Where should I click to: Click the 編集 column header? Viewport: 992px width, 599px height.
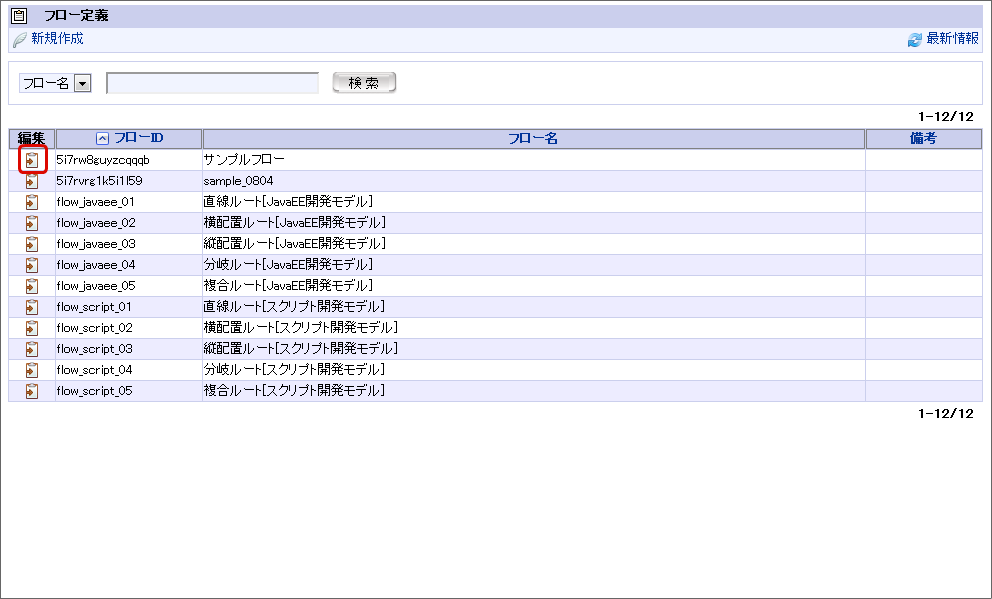[x=32, y=139]
